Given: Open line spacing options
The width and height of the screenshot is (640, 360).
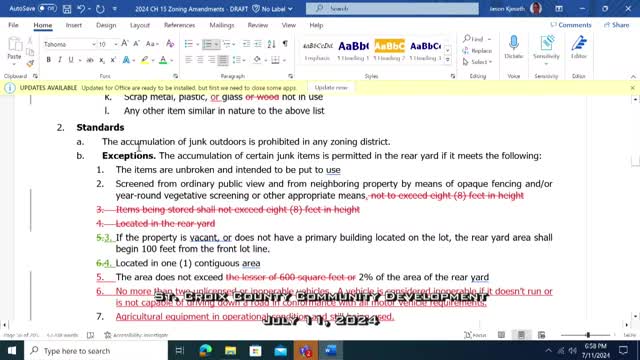Looking at the screenshot, I should pos(238,60).
